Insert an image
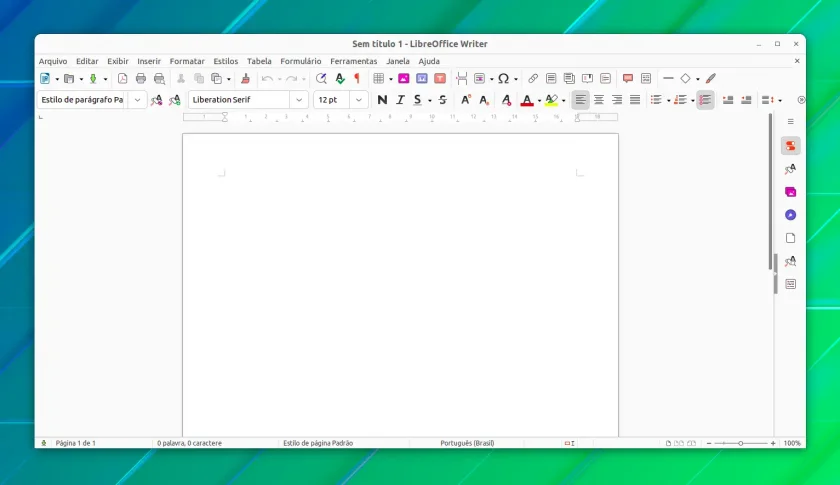This screenshot has height=485, width=840. click(403, 79)
